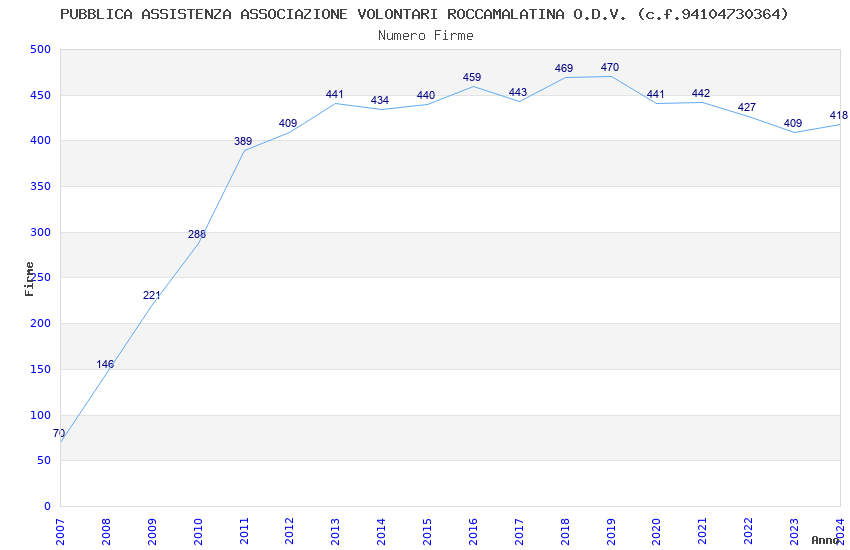The height and width of the screenshot is (550, 850).
Task: Click the x-axis year 2020
Action: (x=656, y=532)
